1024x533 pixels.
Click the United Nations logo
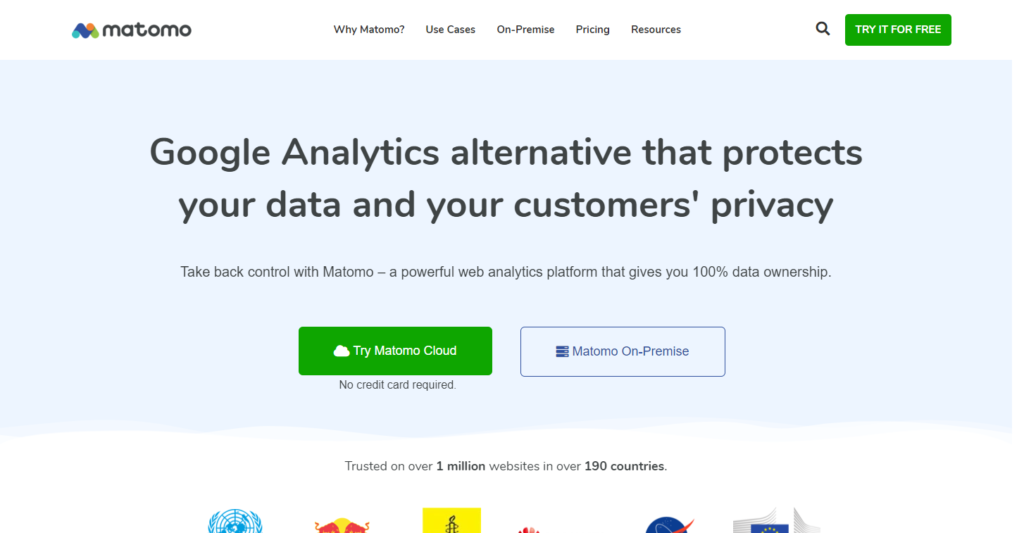point(235,522)
